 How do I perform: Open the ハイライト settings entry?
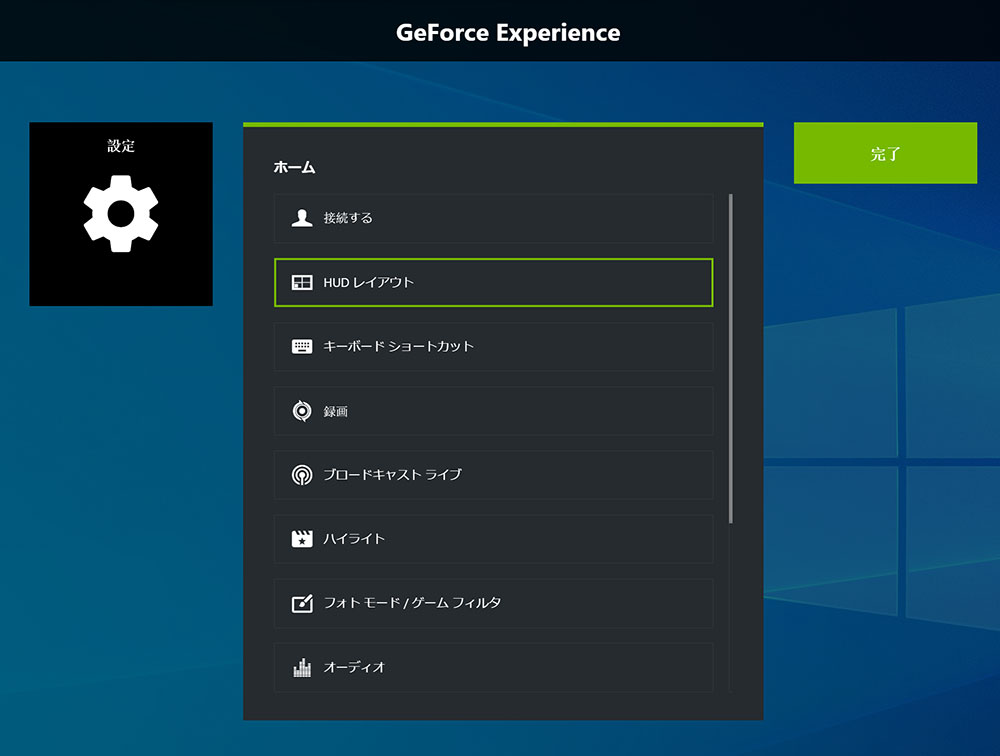tap(490, 539)
